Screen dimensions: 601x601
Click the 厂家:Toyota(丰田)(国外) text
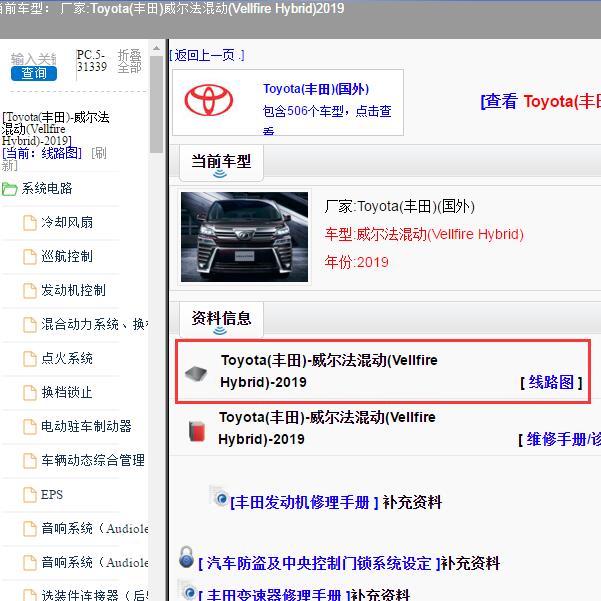pyautogui.click(x=399, y=207)
